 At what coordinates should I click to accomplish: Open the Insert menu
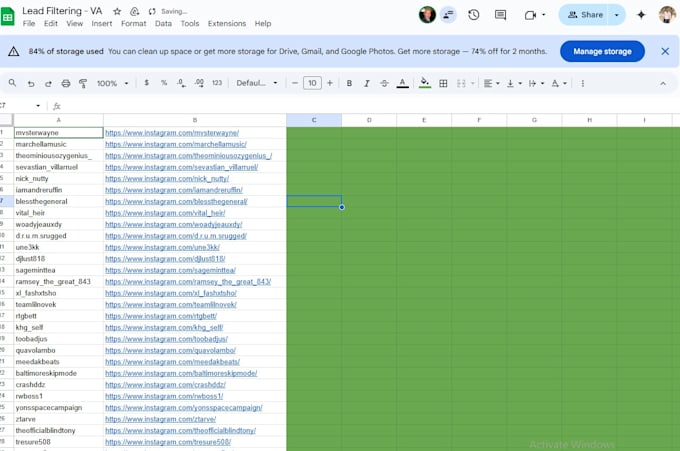click(101, 23)
